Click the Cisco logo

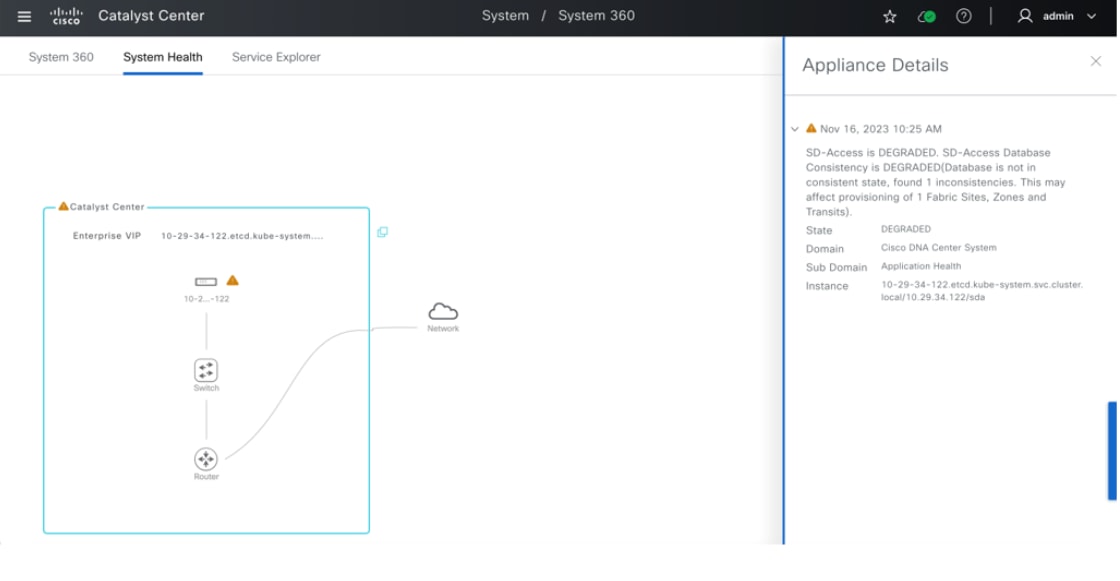(x=66, y=16)
